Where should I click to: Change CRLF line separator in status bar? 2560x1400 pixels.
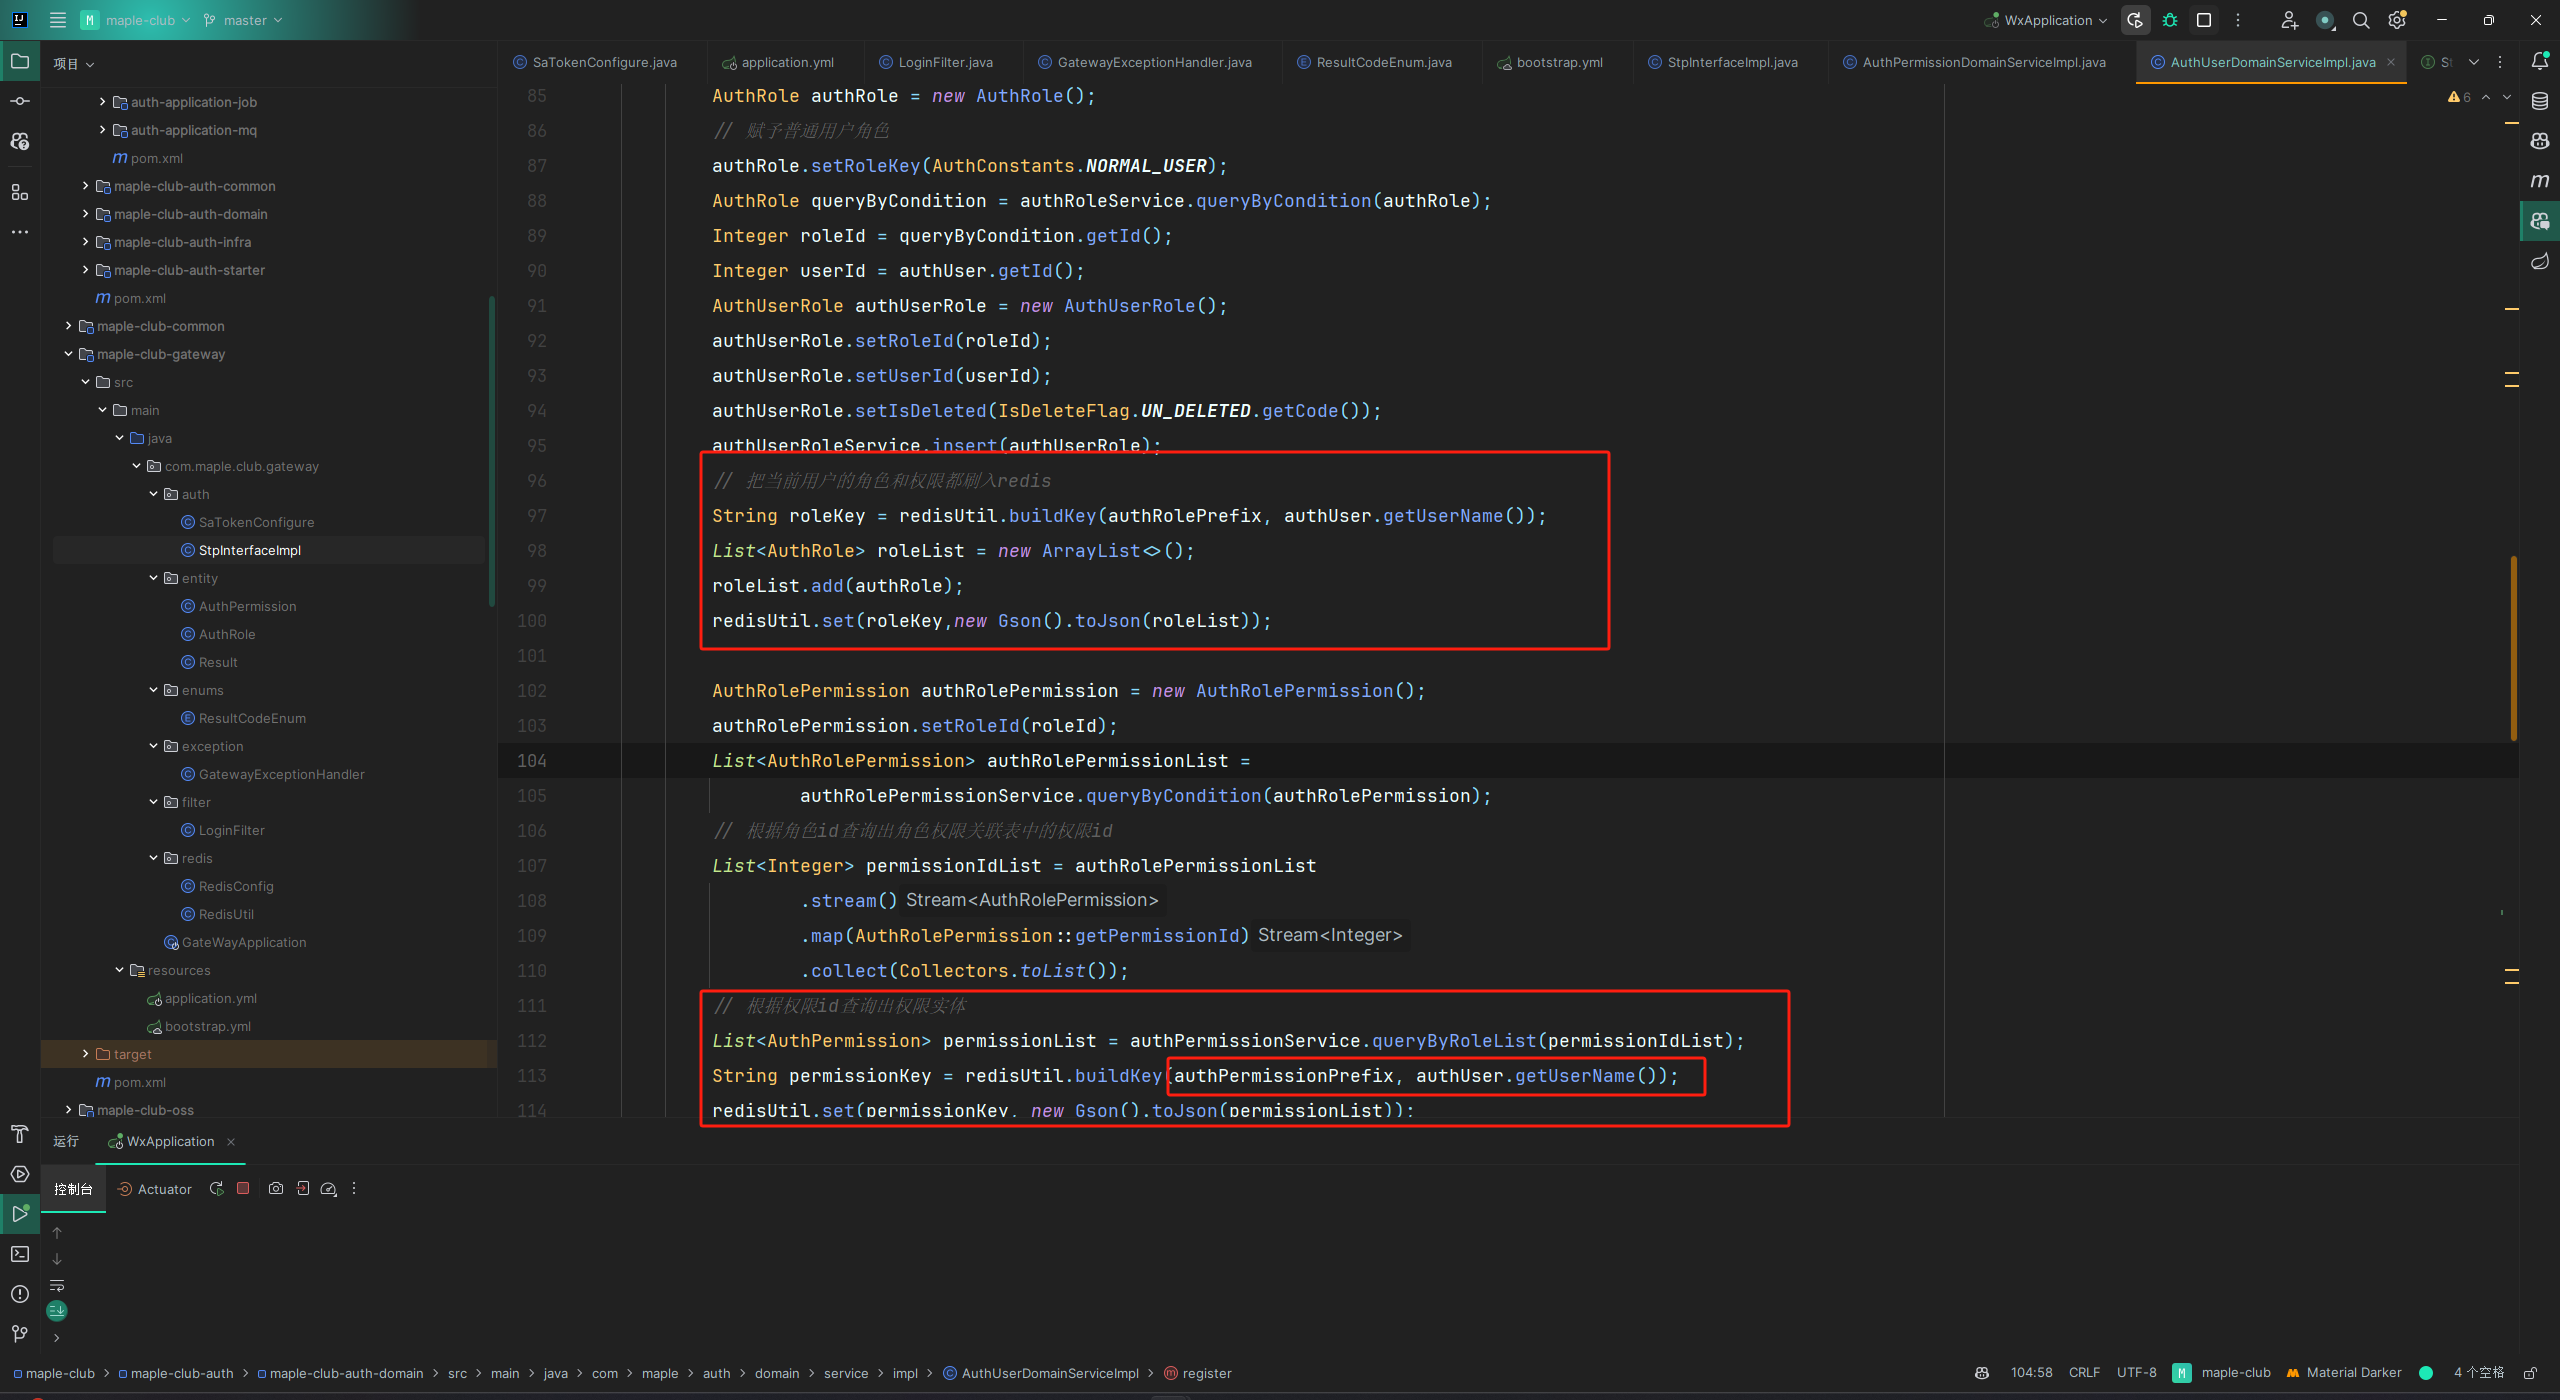pyautogui.click(x=2084, y=1373)
